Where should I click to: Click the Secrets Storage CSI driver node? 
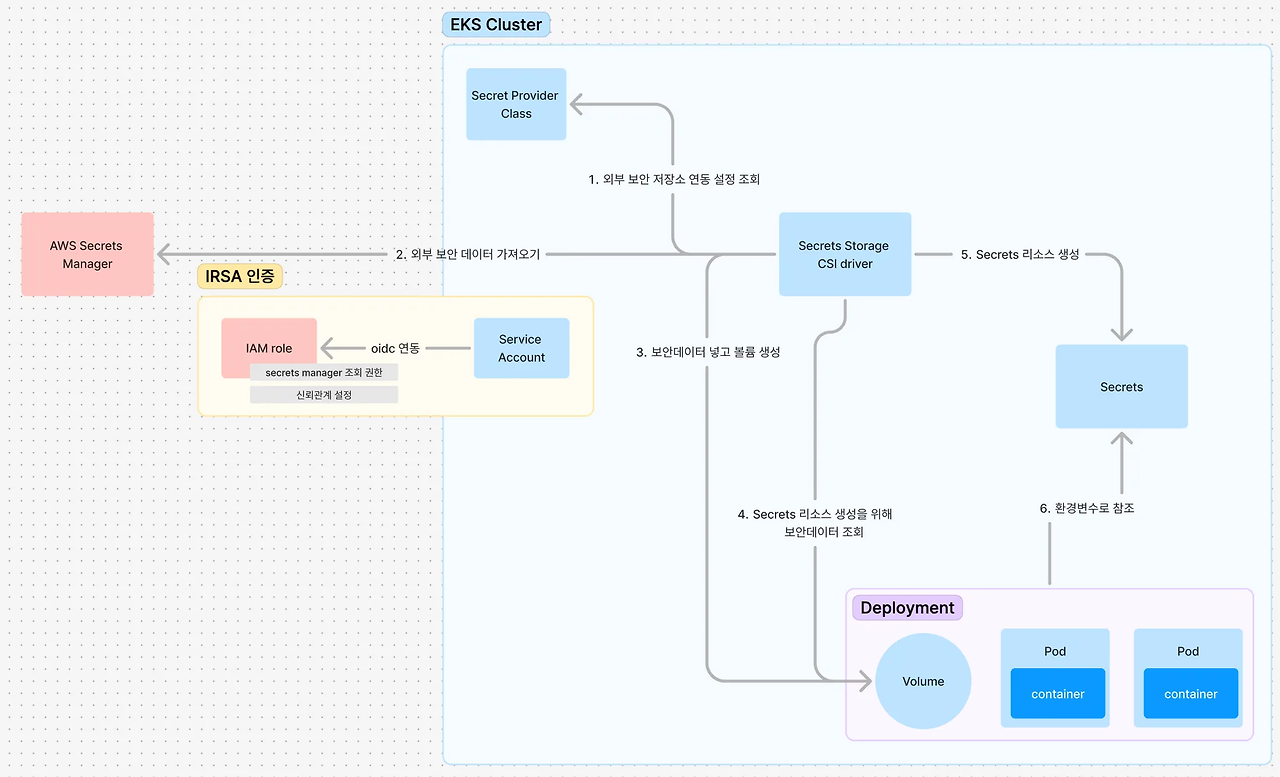pyautogui.click(x=844, y=253)
